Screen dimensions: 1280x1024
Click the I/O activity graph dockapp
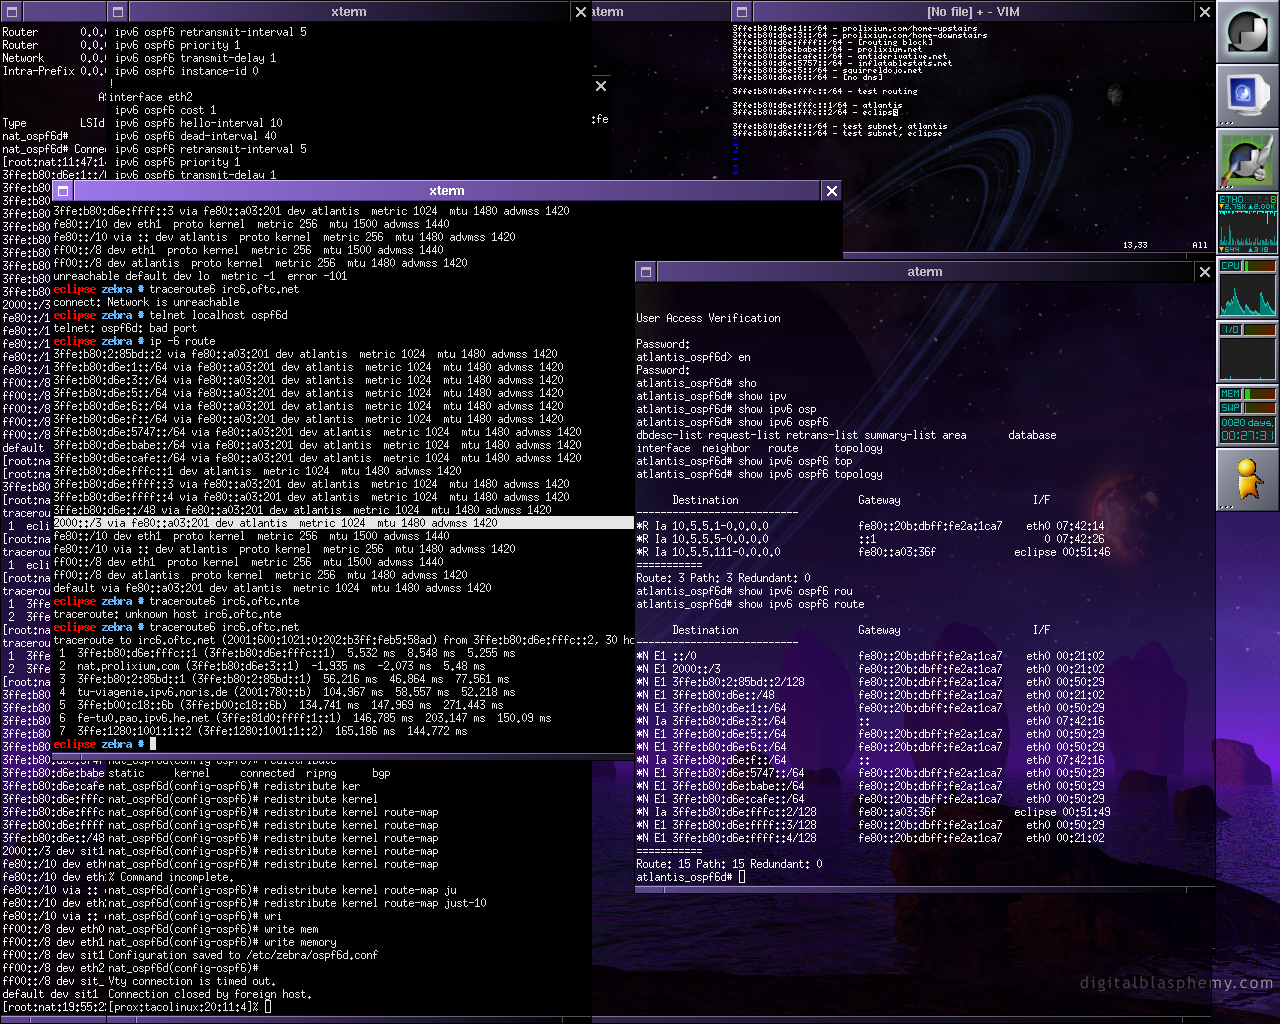coord(1247,357)
